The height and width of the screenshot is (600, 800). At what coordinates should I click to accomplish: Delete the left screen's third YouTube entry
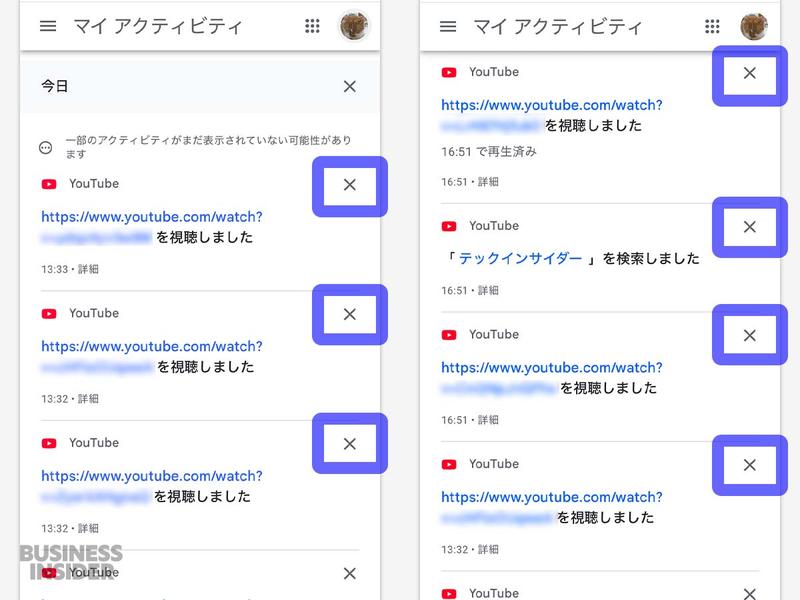pos(349,444)
